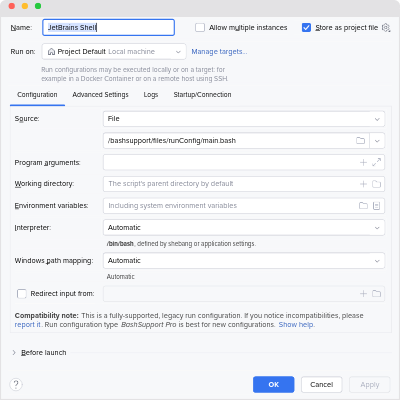The height and width of the screenshot is (400, 400).
Task: Insert macro into Working directory field
Action: click(x=363, y=184)
